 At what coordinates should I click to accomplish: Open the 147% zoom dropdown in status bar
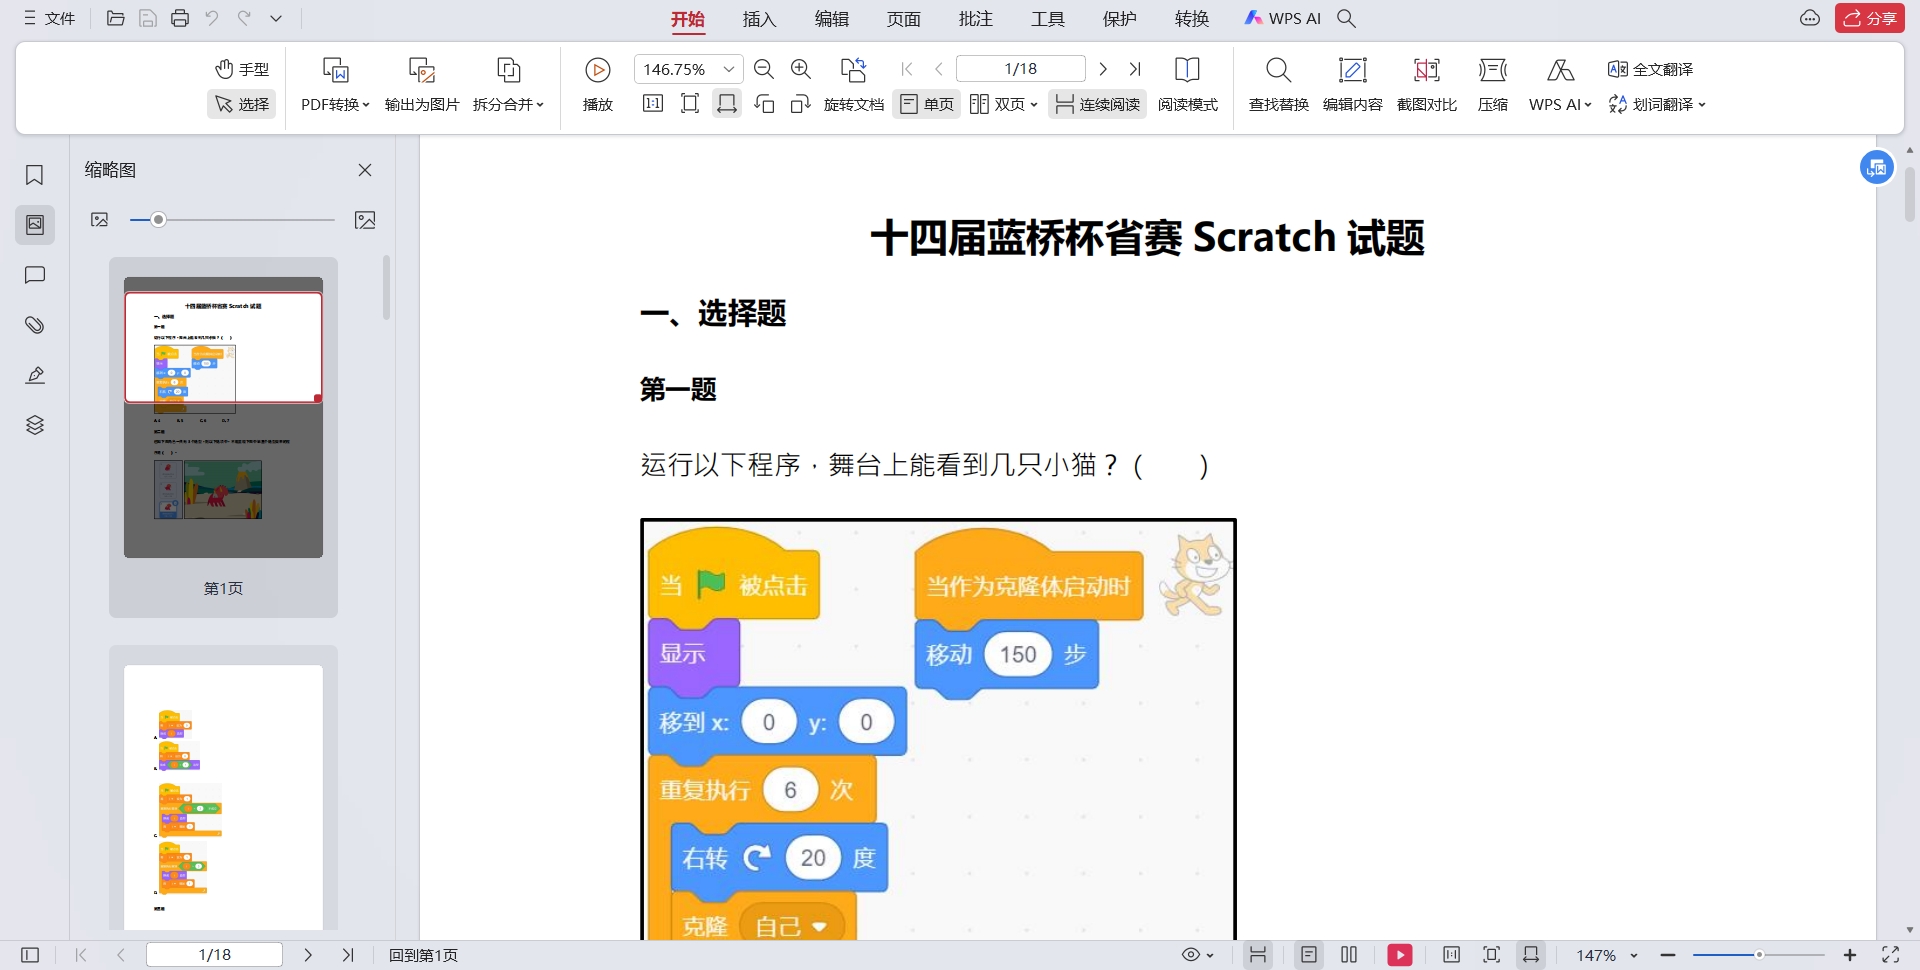click(x=1634, y=955)
